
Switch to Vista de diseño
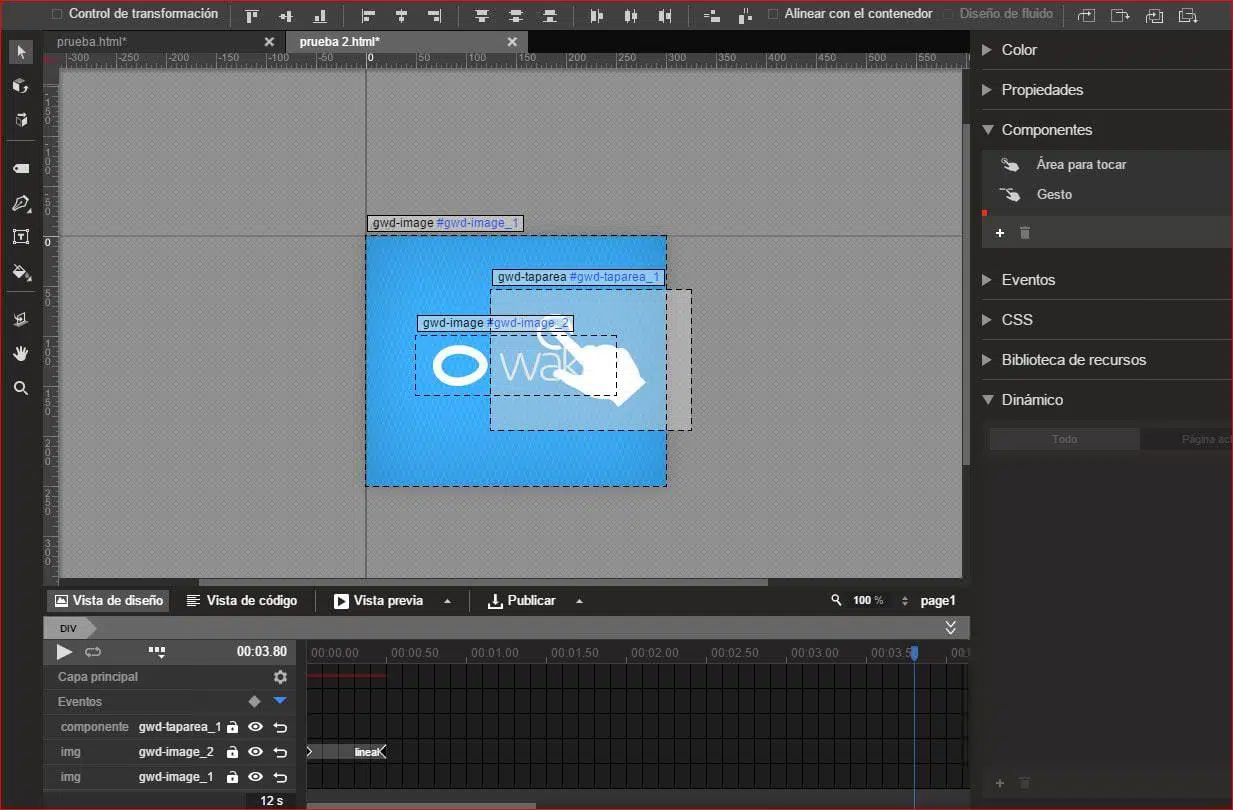[x=108, y=601]
